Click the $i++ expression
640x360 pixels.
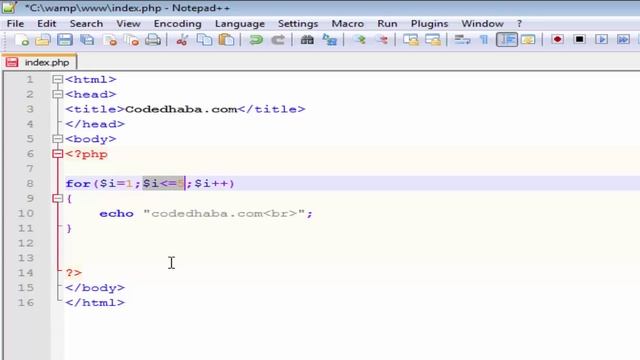coord(211,184)
